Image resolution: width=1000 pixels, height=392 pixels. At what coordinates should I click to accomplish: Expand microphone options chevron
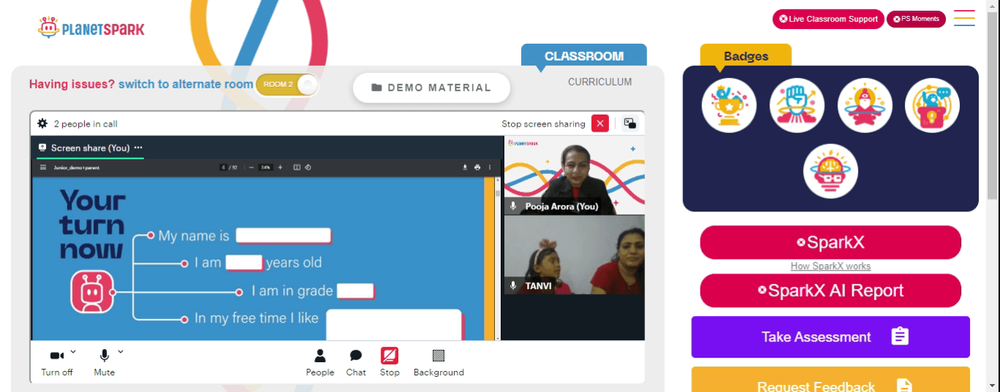[121, 351]
